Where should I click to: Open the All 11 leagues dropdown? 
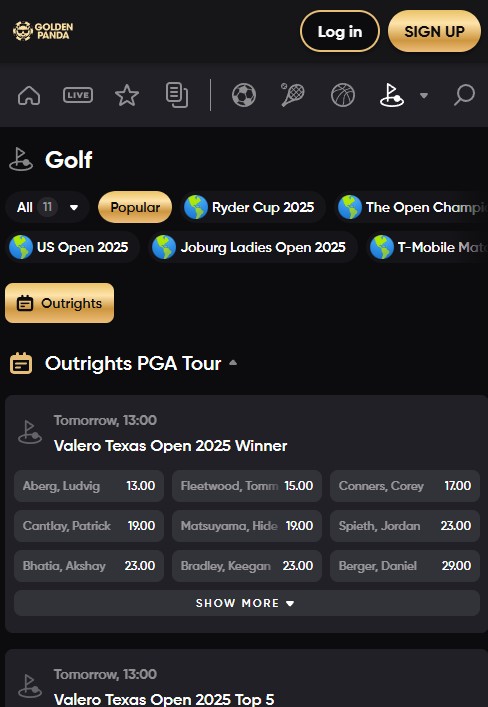coord(47,207)
